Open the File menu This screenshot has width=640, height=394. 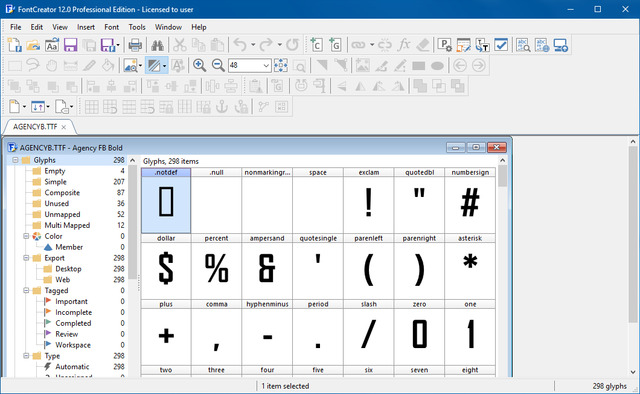pos(16,27)
